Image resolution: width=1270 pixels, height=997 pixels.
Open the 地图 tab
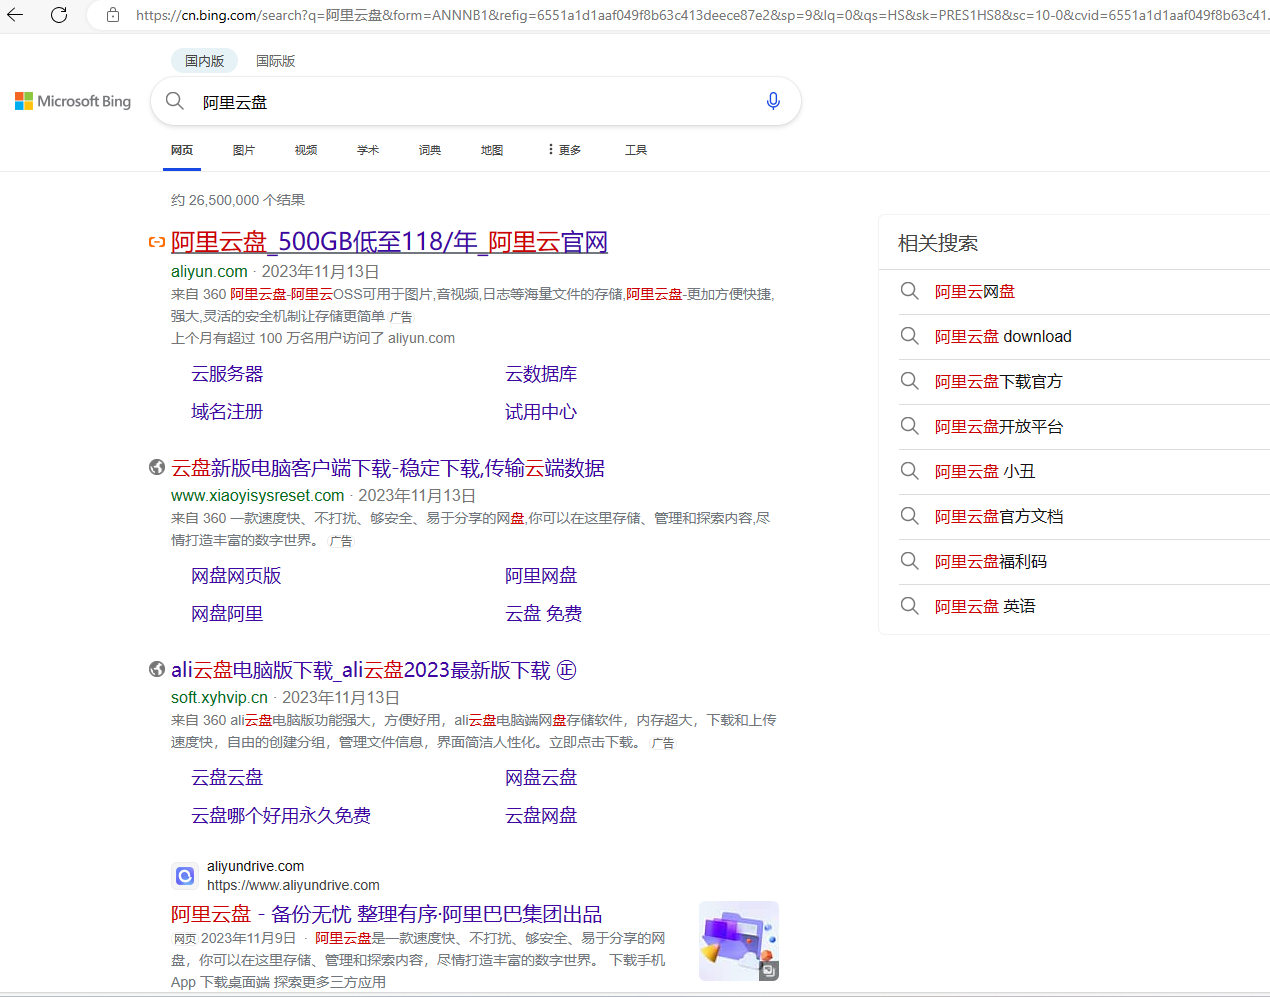pos(492,150)
